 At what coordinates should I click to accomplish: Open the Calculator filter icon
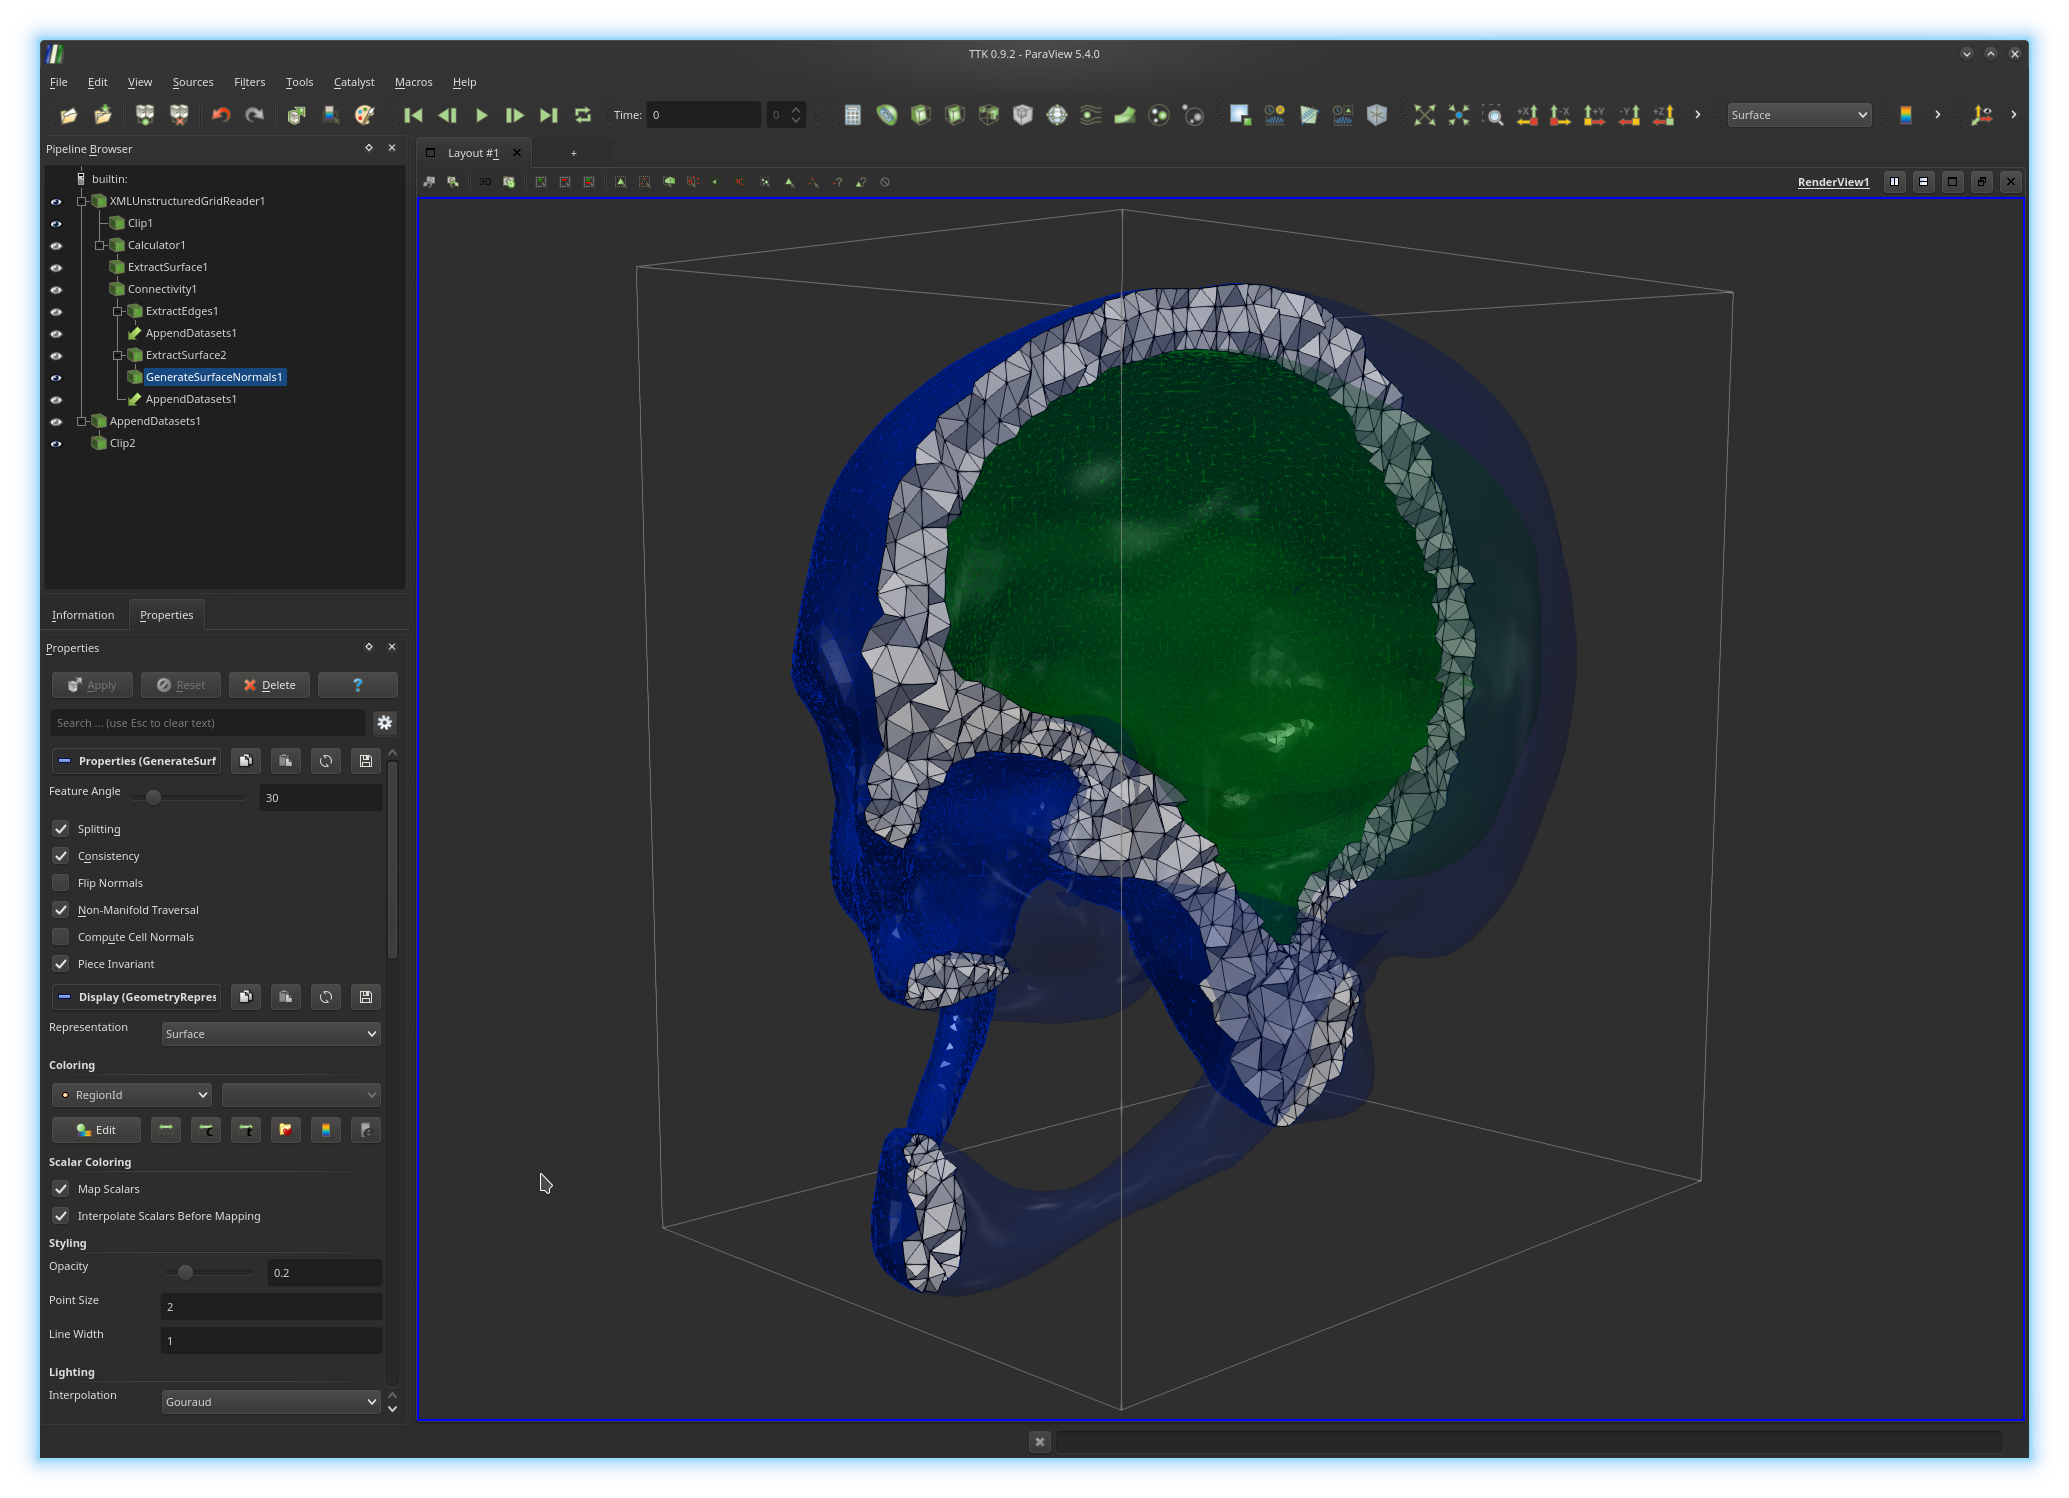[x=853, y=115]
